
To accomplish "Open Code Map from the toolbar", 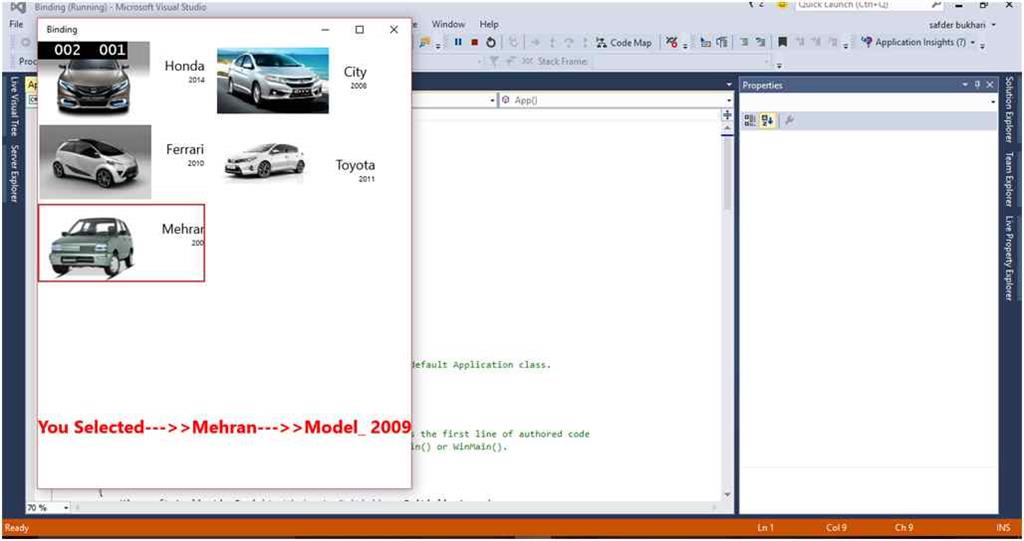I will pos(623,43).
